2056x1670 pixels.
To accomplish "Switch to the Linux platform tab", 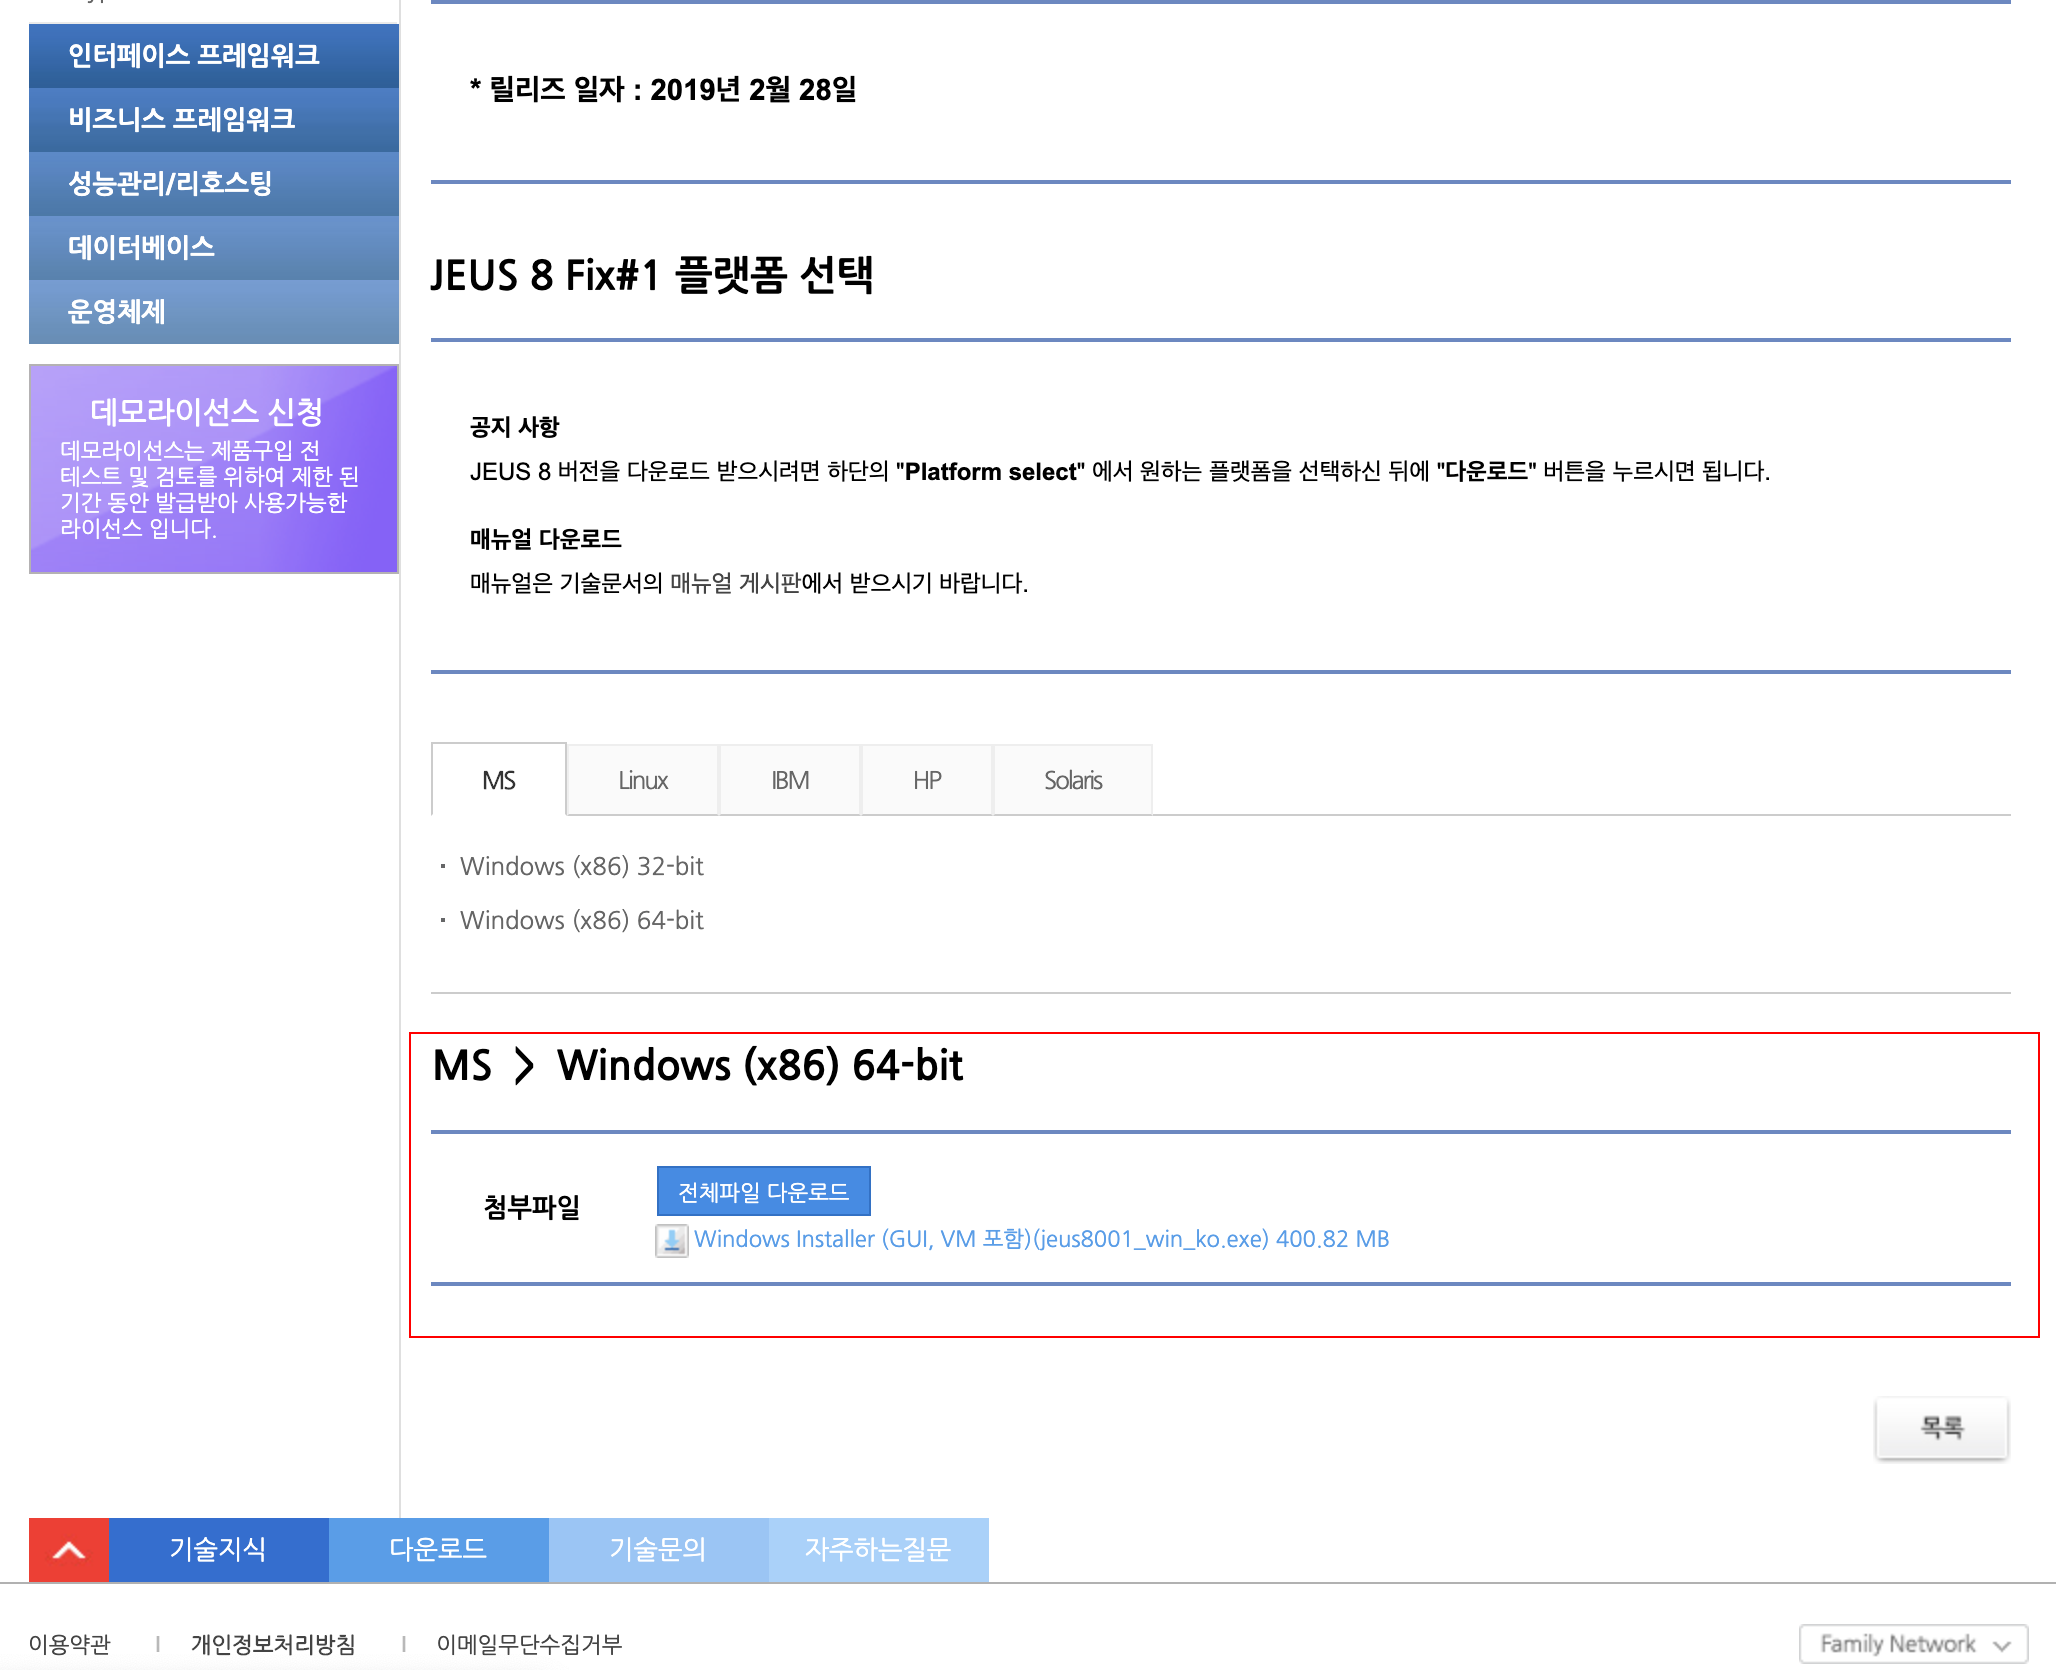I will click(x=642, y=780).
